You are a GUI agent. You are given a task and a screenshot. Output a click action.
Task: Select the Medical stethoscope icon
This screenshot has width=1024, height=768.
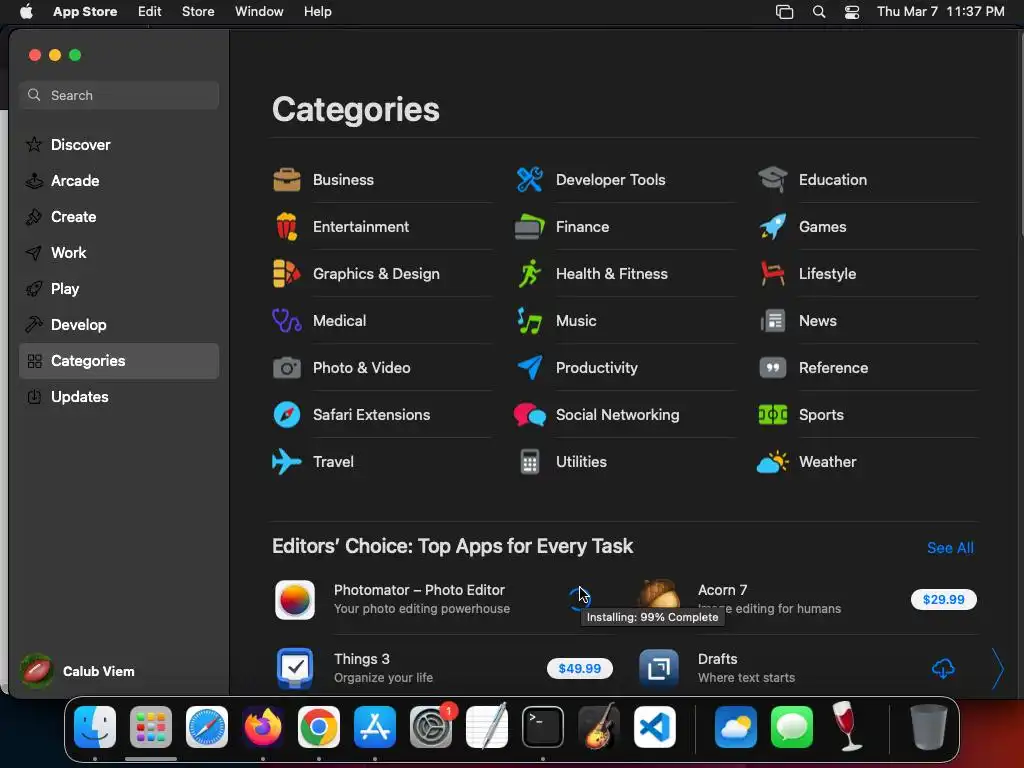287,321
